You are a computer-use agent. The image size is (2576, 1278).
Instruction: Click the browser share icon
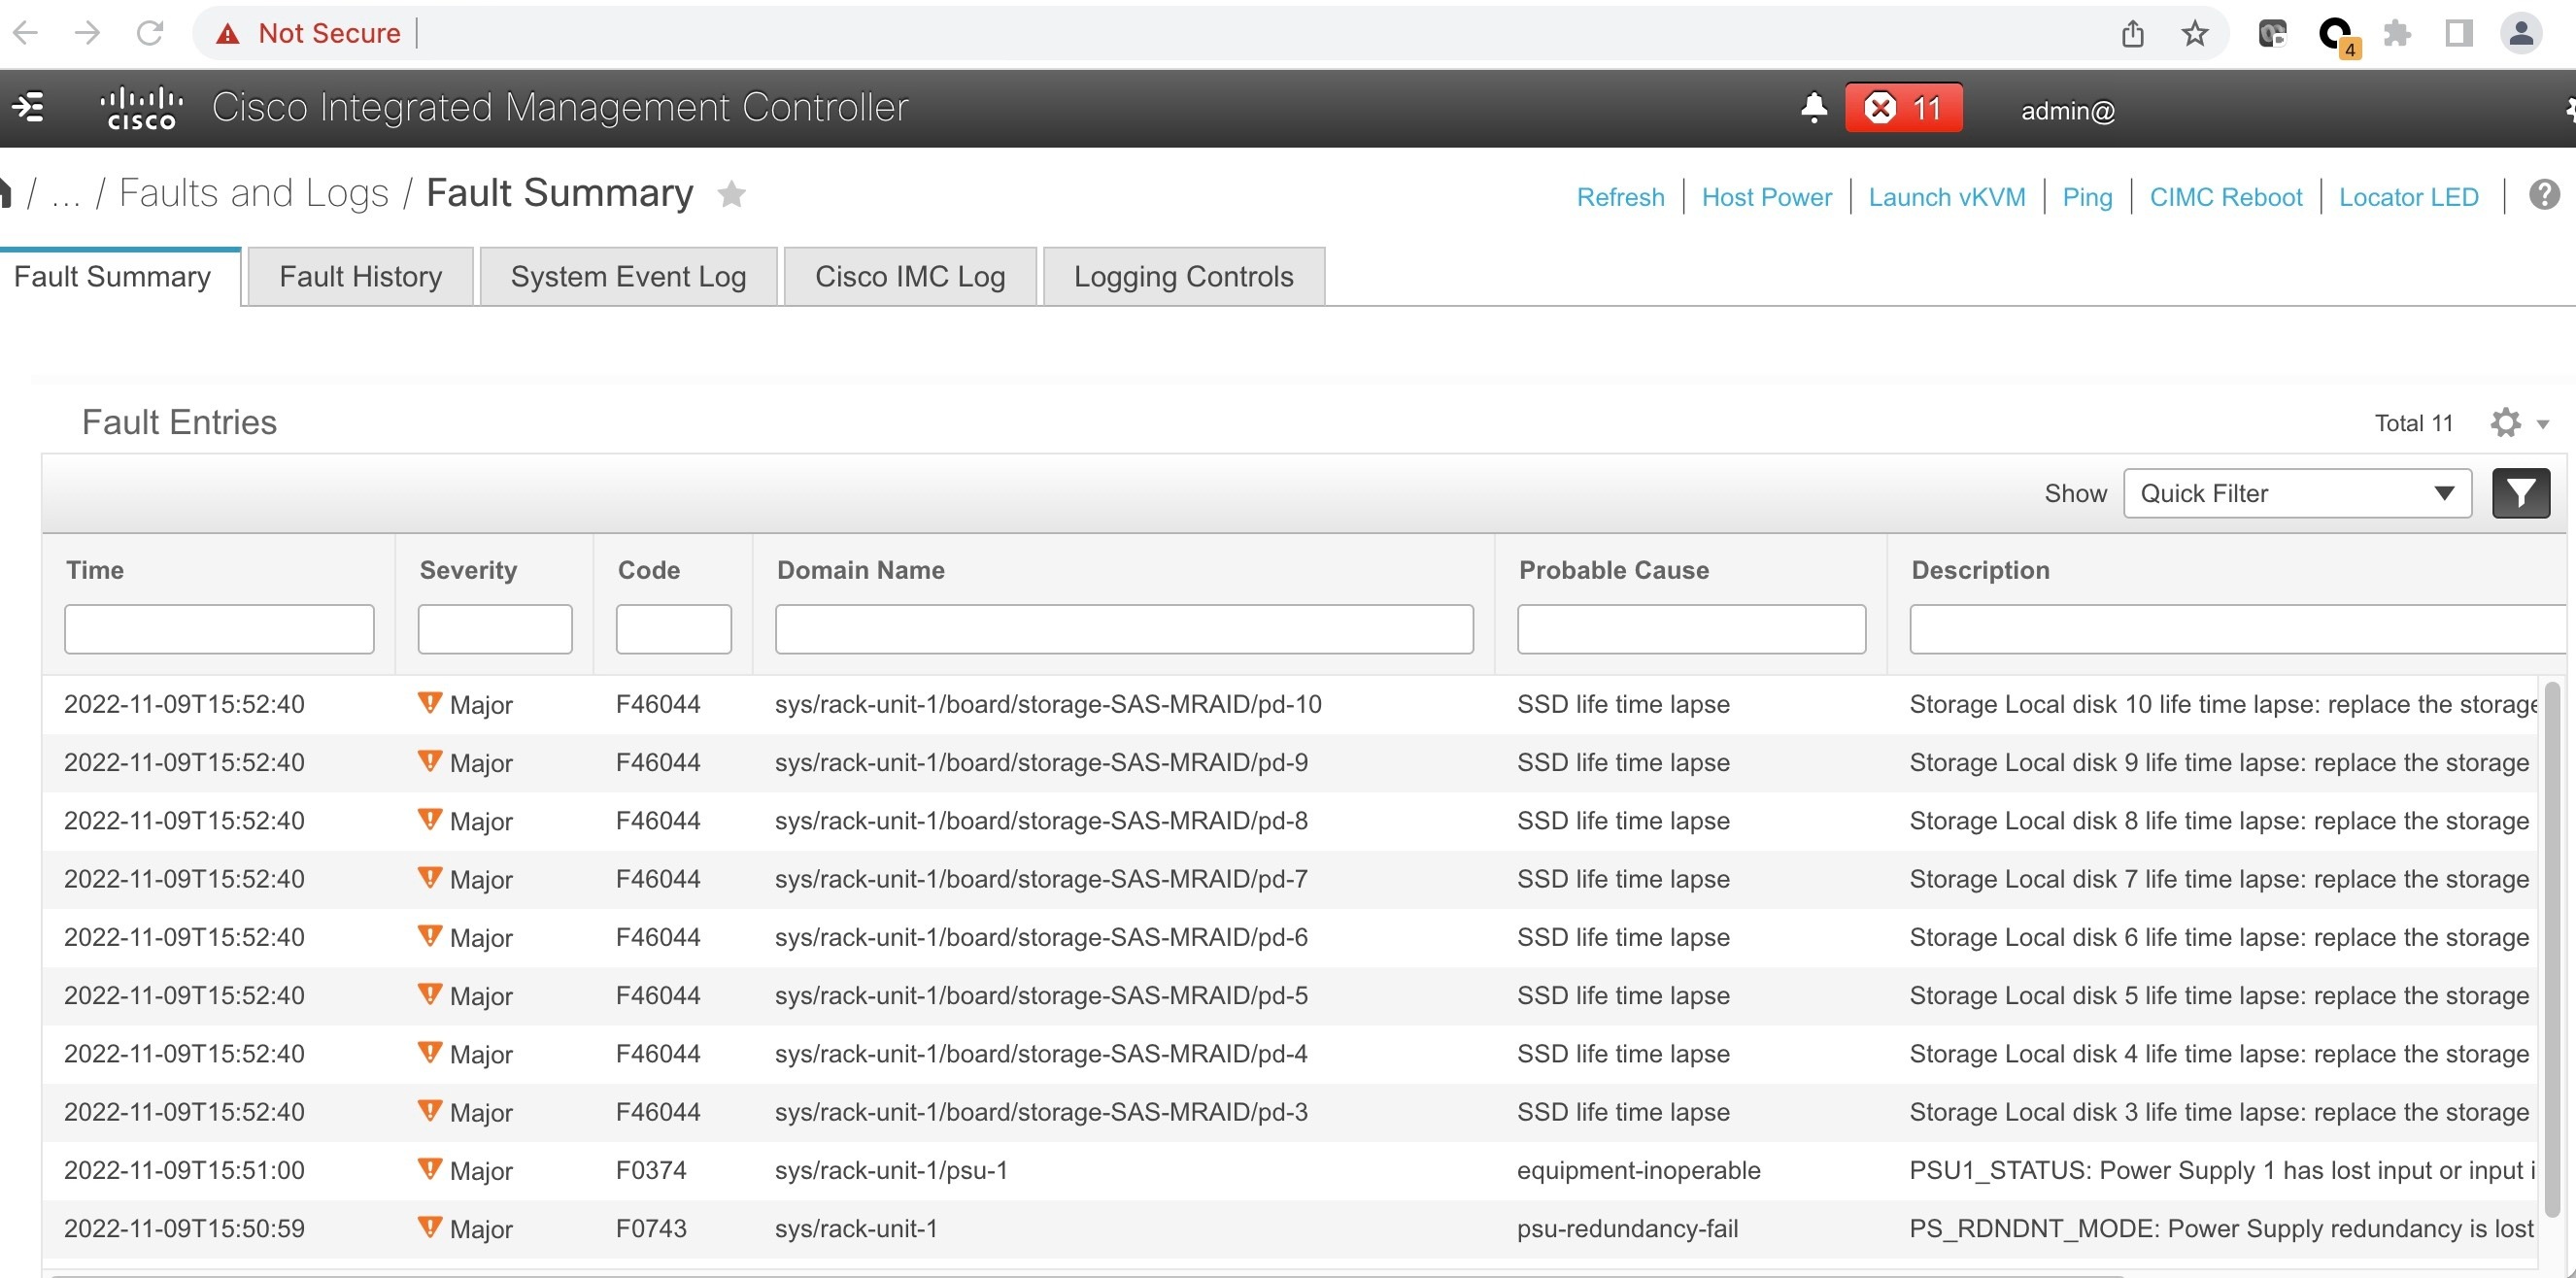(x=2133, y=33)
